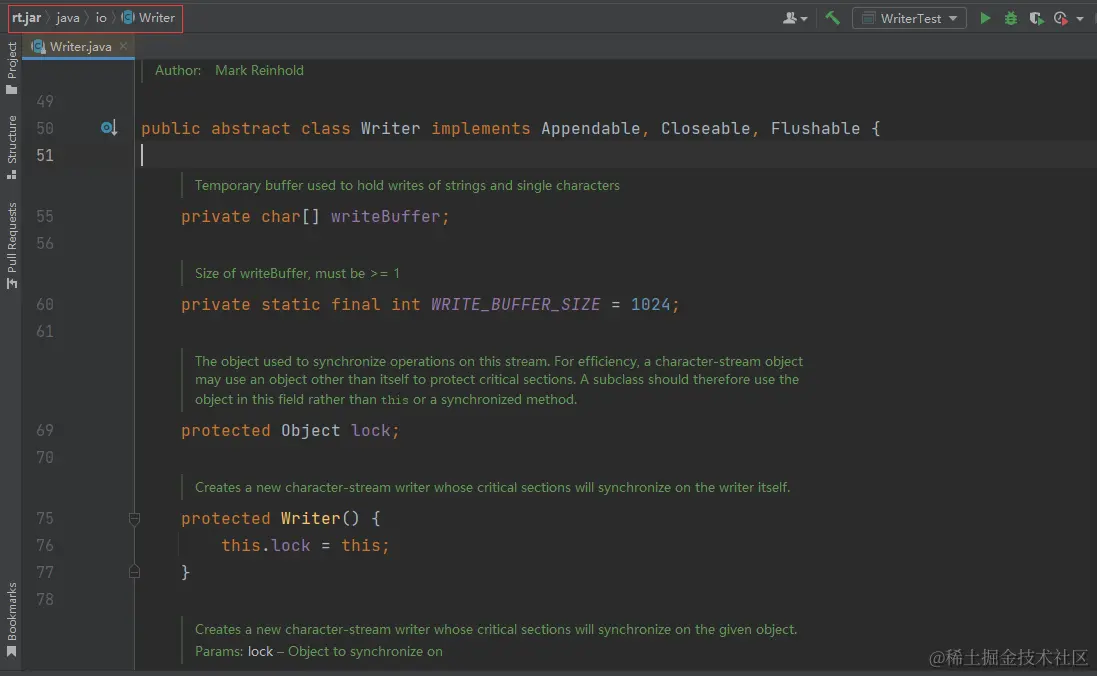1097x676 pixels.
Task: Click the 'Params: lock' doc line
Action: tap(318, 652)
